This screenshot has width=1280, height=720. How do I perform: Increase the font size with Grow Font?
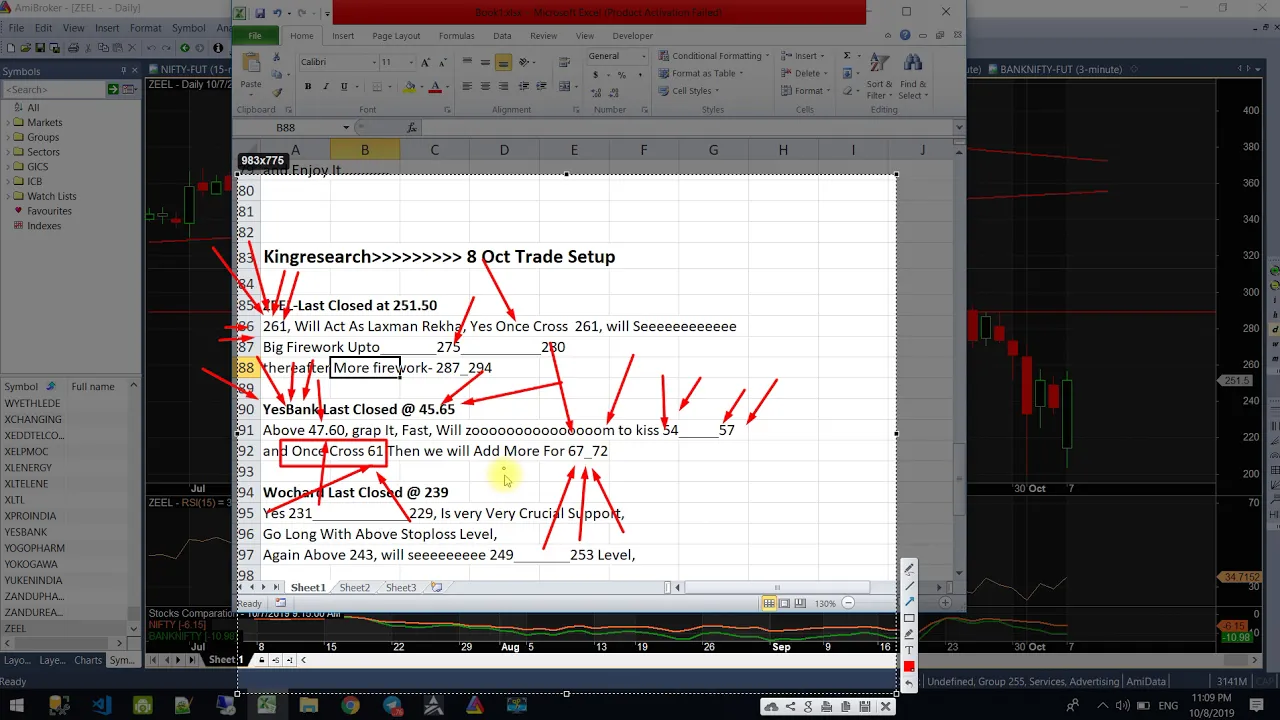click(427, 62)
